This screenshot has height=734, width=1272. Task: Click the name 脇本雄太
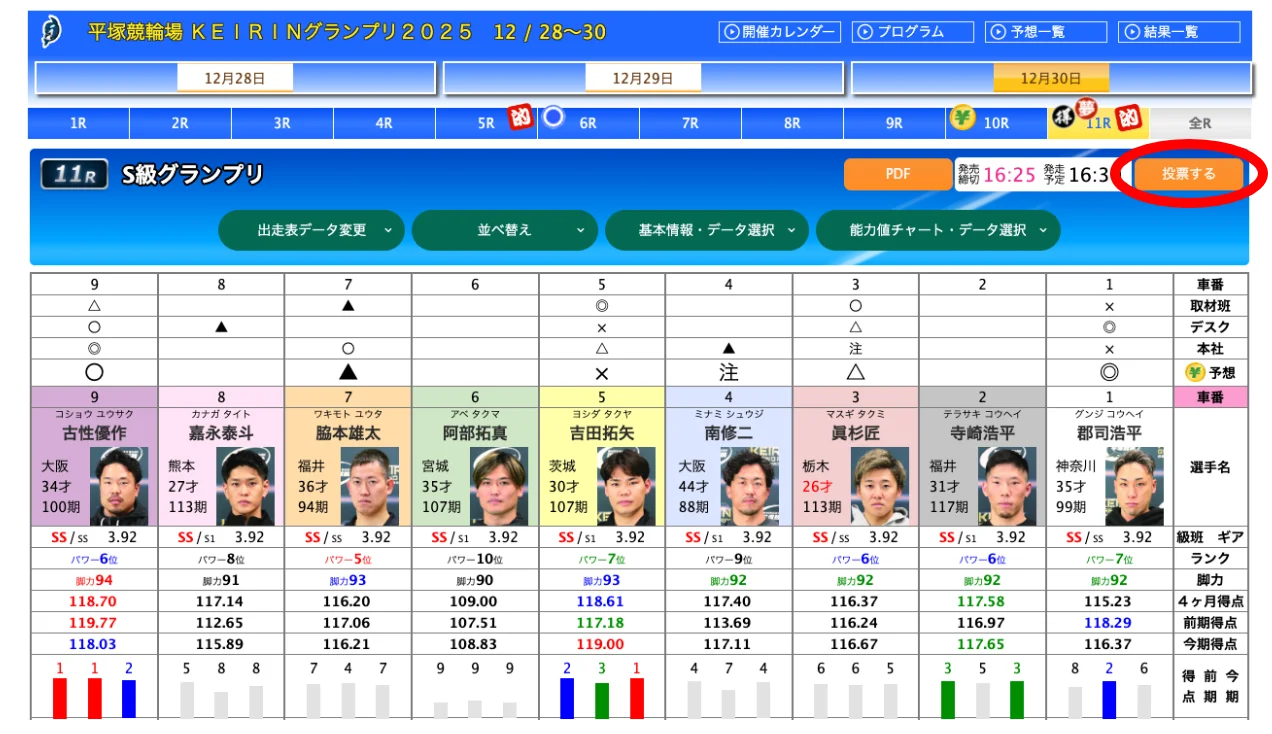click(x=348, y=434)
